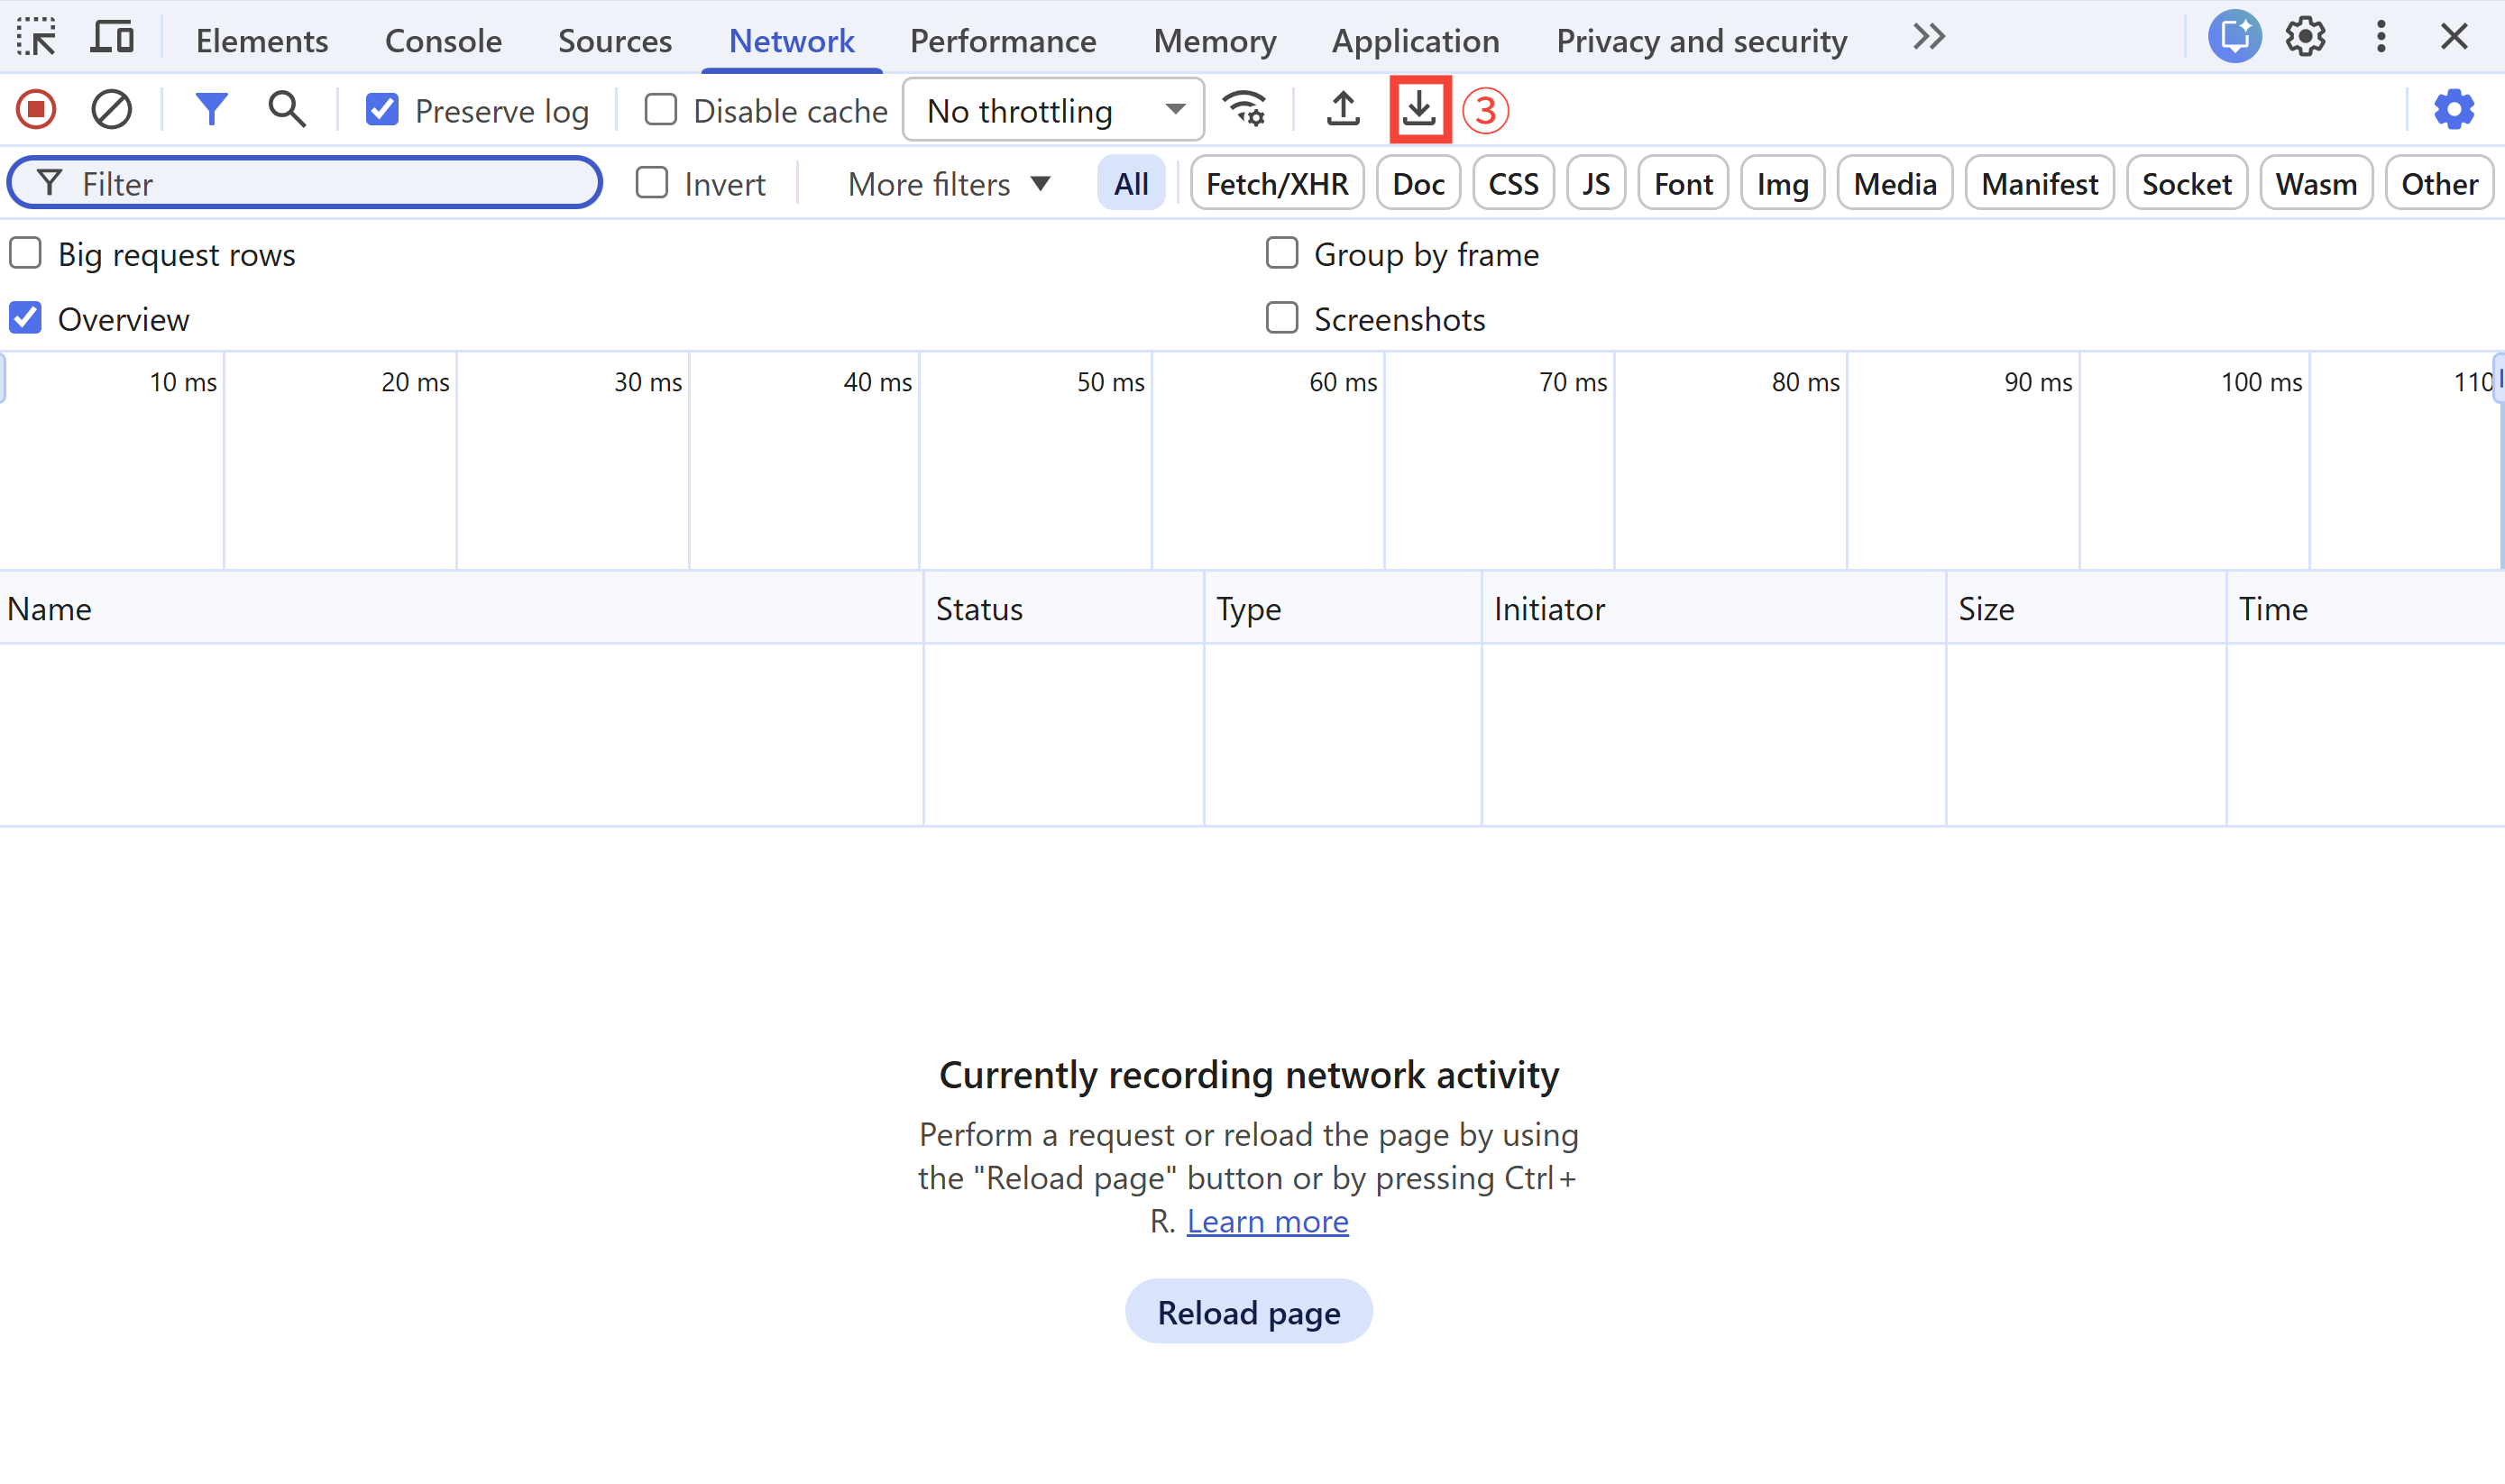
Task: Click the 50 ms overview timeline mark
Action: pyautogui.click(x=1110, y=382)
